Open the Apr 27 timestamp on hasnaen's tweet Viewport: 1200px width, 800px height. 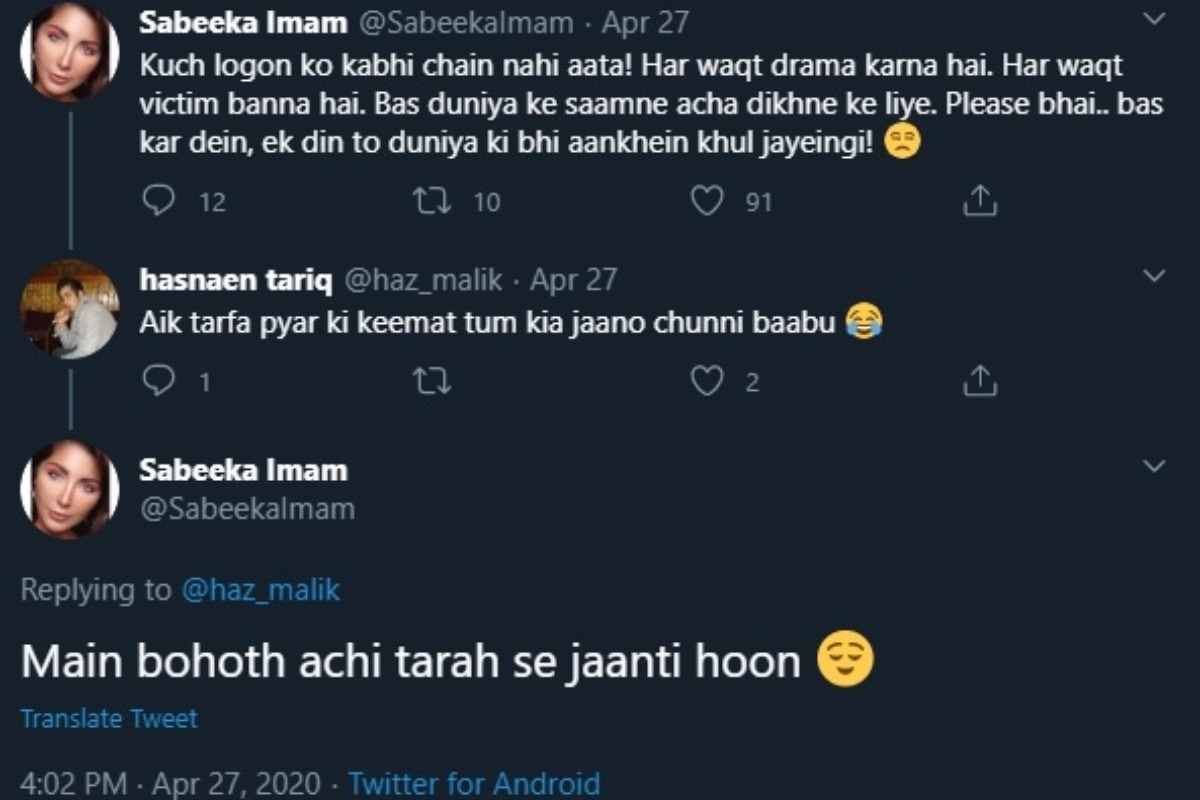pos(573,279)
